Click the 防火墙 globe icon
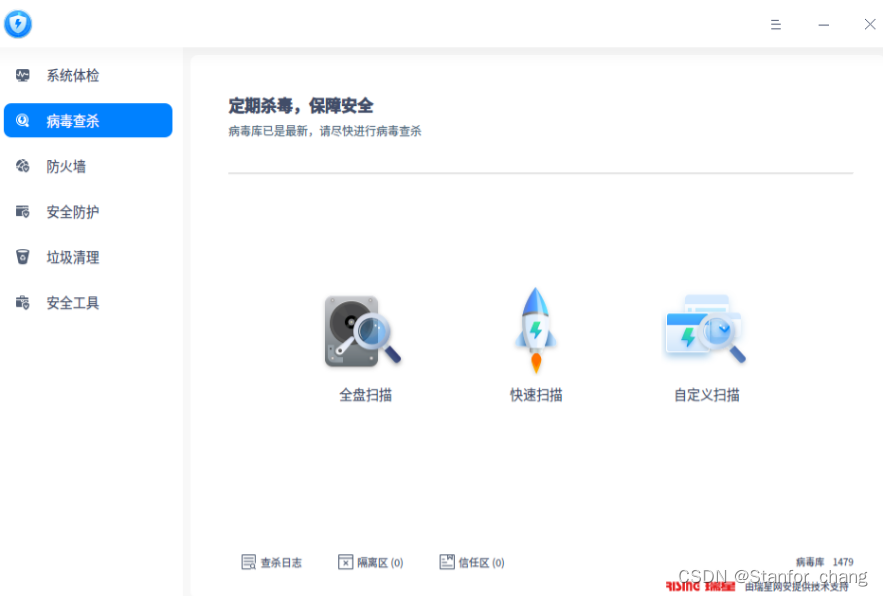 23,166
